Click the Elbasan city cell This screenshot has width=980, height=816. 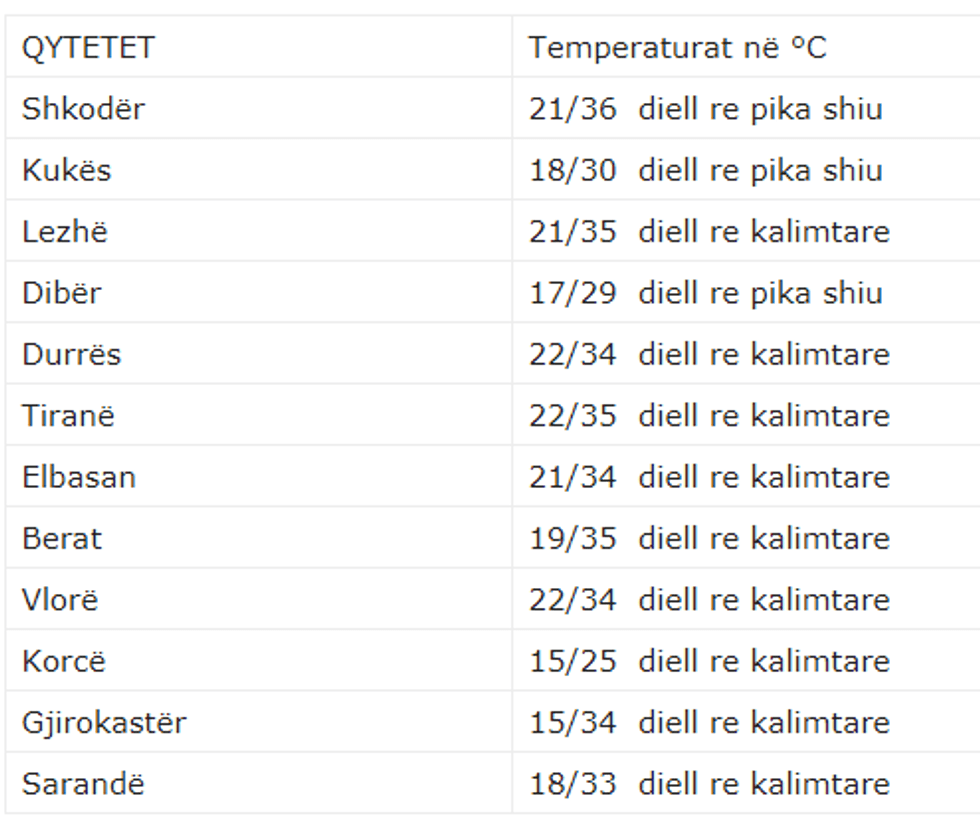(79, 477)
